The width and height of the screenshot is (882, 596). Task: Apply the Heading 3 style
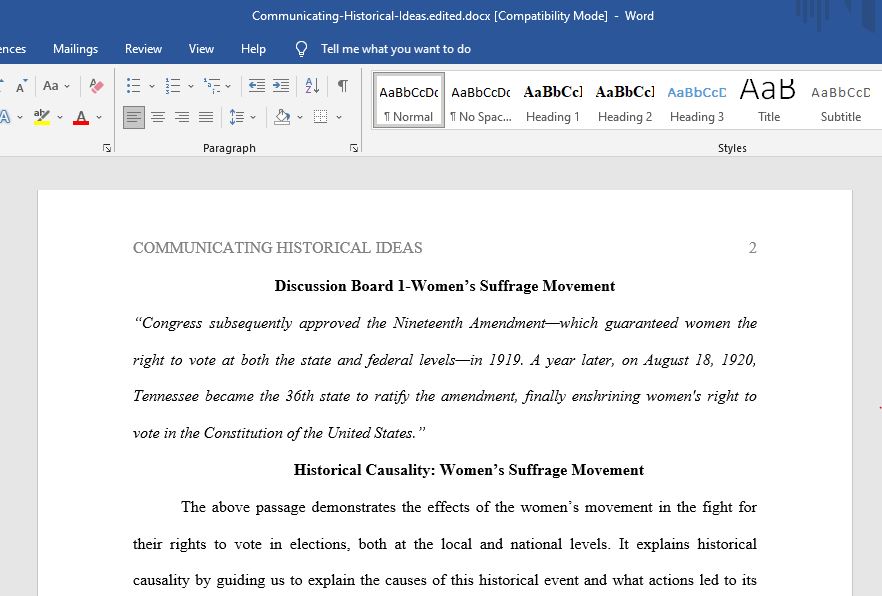coord(697,100)
